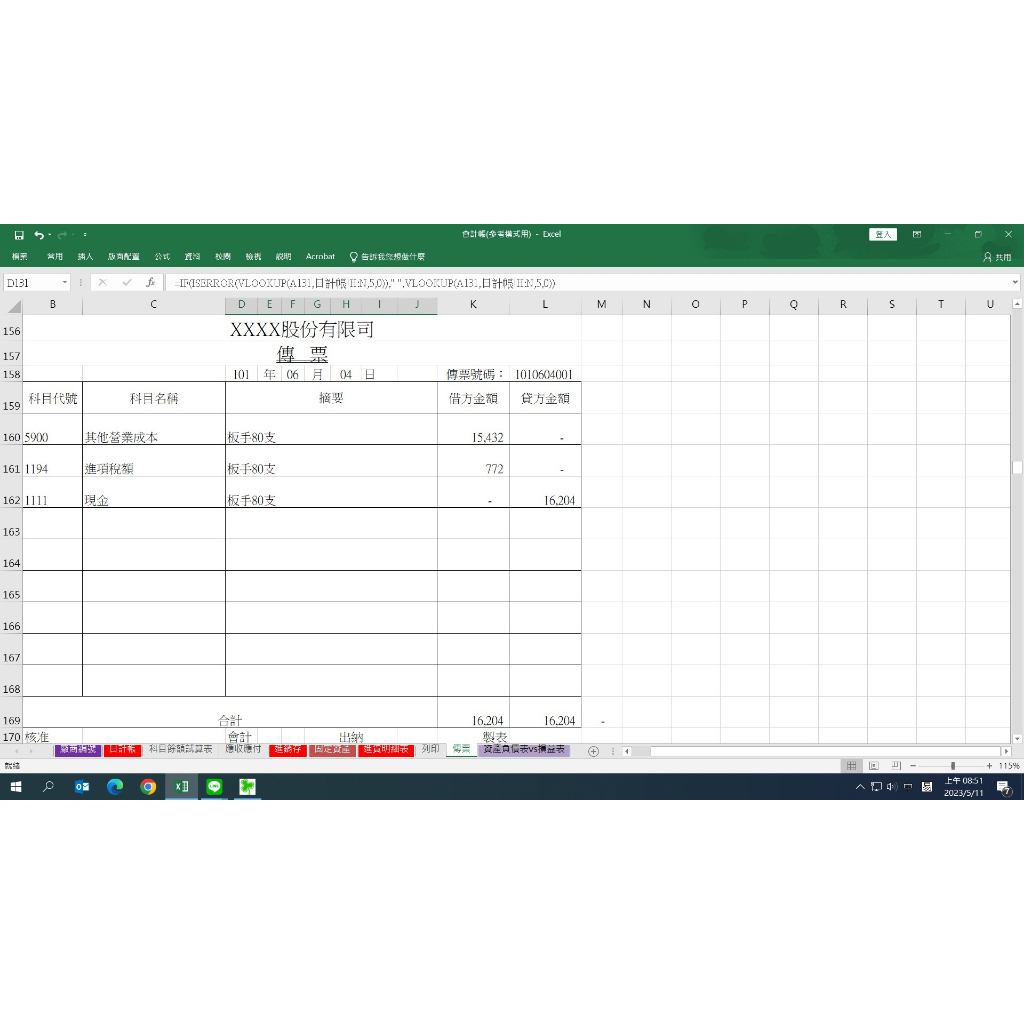Open the 公式 ribbon tab
1024x1024 pixels.
(162, 257)
